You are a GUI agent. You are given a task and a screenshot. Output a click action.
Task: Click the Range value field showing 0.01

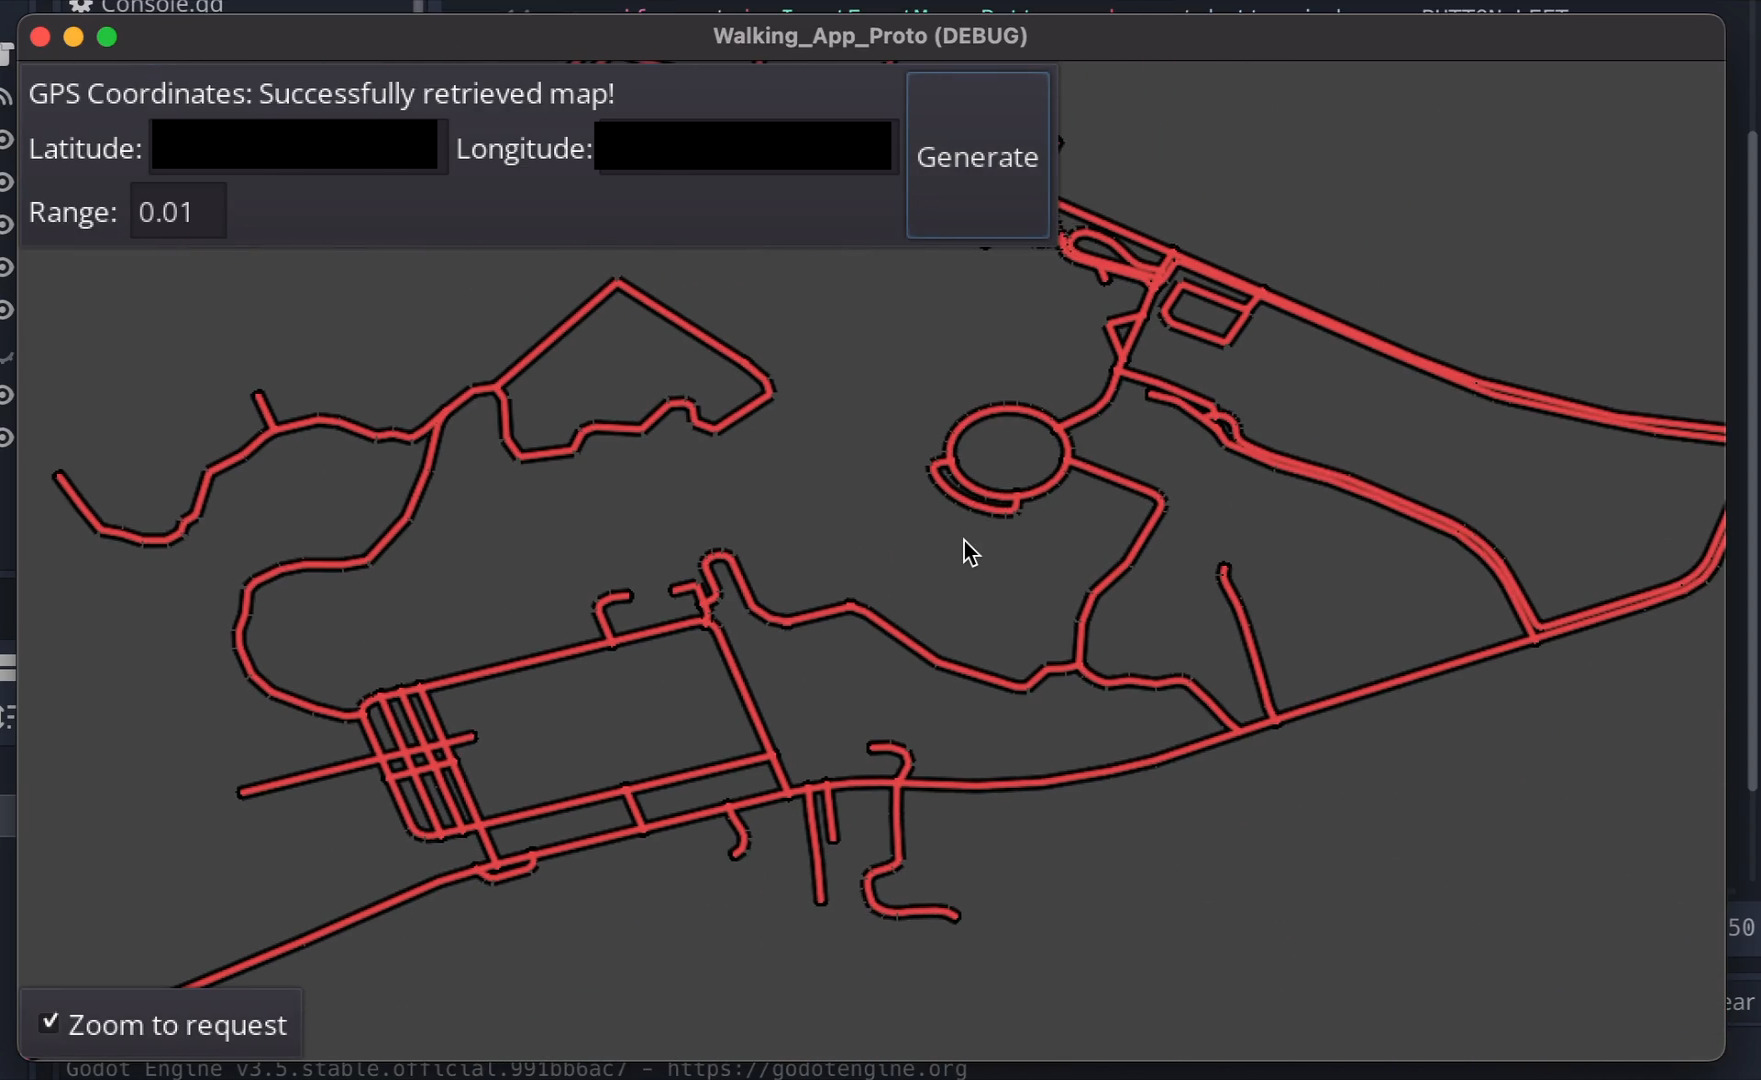178,212
